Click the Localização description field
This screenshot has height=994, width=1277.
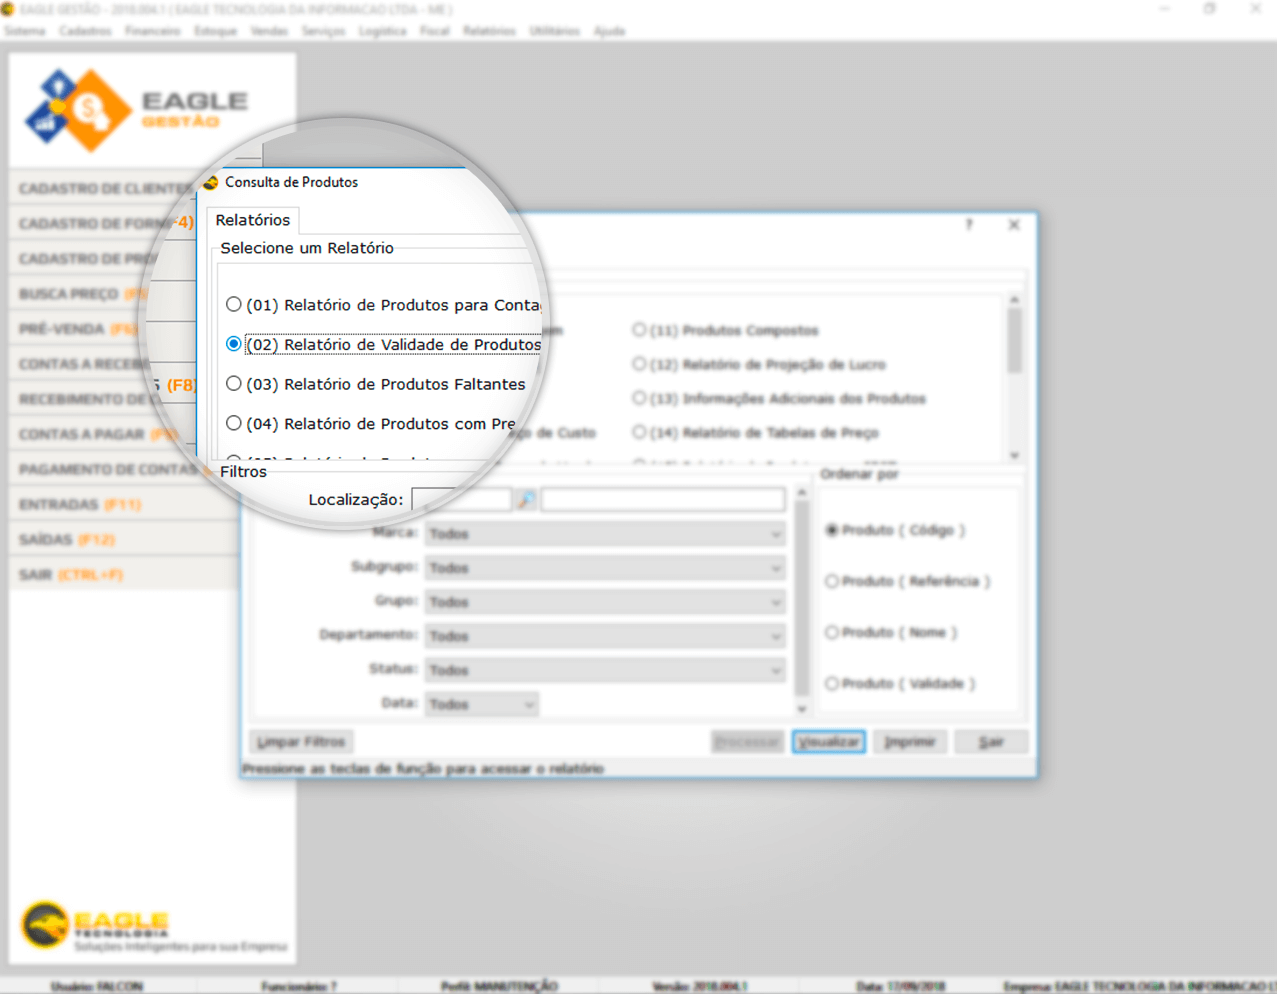[663, 499]
